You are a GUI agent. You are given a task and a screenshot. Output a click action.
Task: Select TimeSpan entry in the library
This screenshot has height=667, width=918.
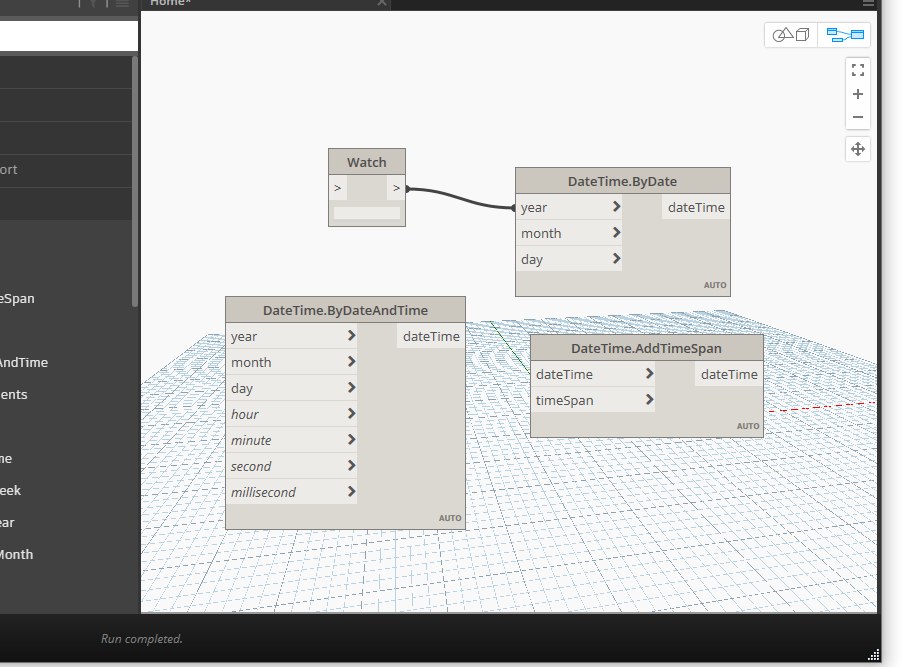click(x=18, y=298)
